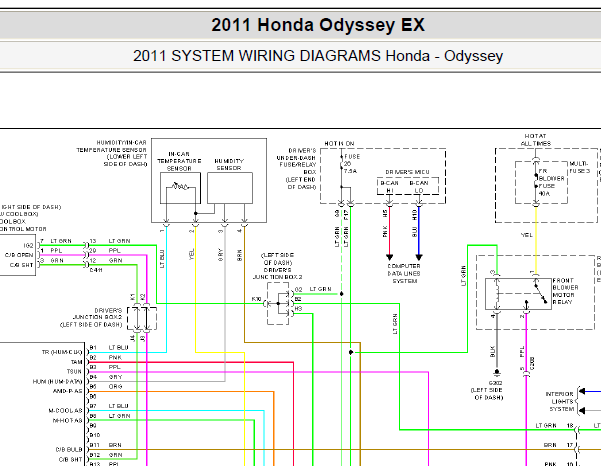This screenshot has width=601, height=466.
Task: Click the 'HOT IN ON' label
Action: pyautogui.click(x=339, y=143)
